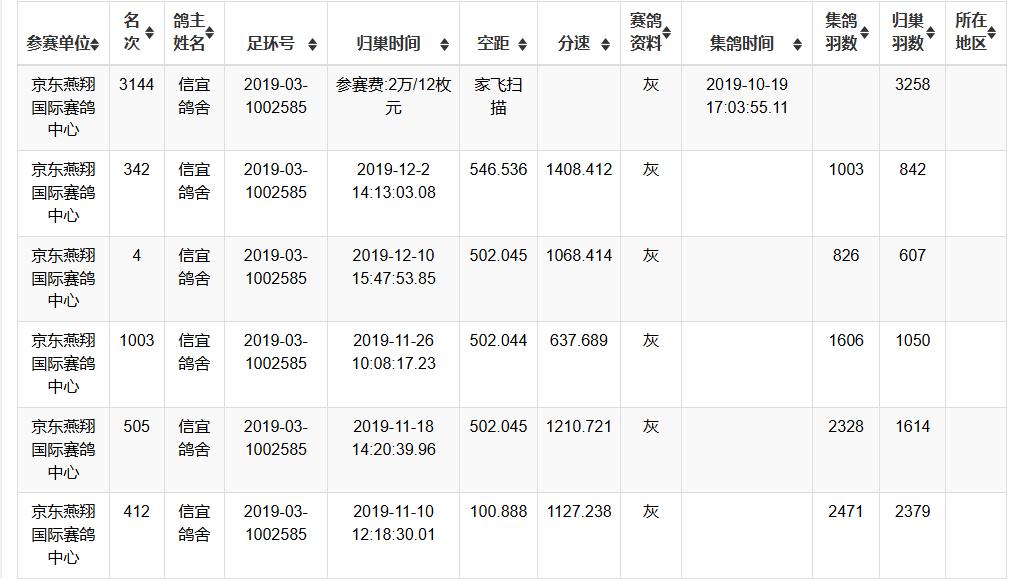This screenshot has height=579, width=1020.
Task: Click sort arrows beside 足环号 header
Action: [x=312, y=44]
